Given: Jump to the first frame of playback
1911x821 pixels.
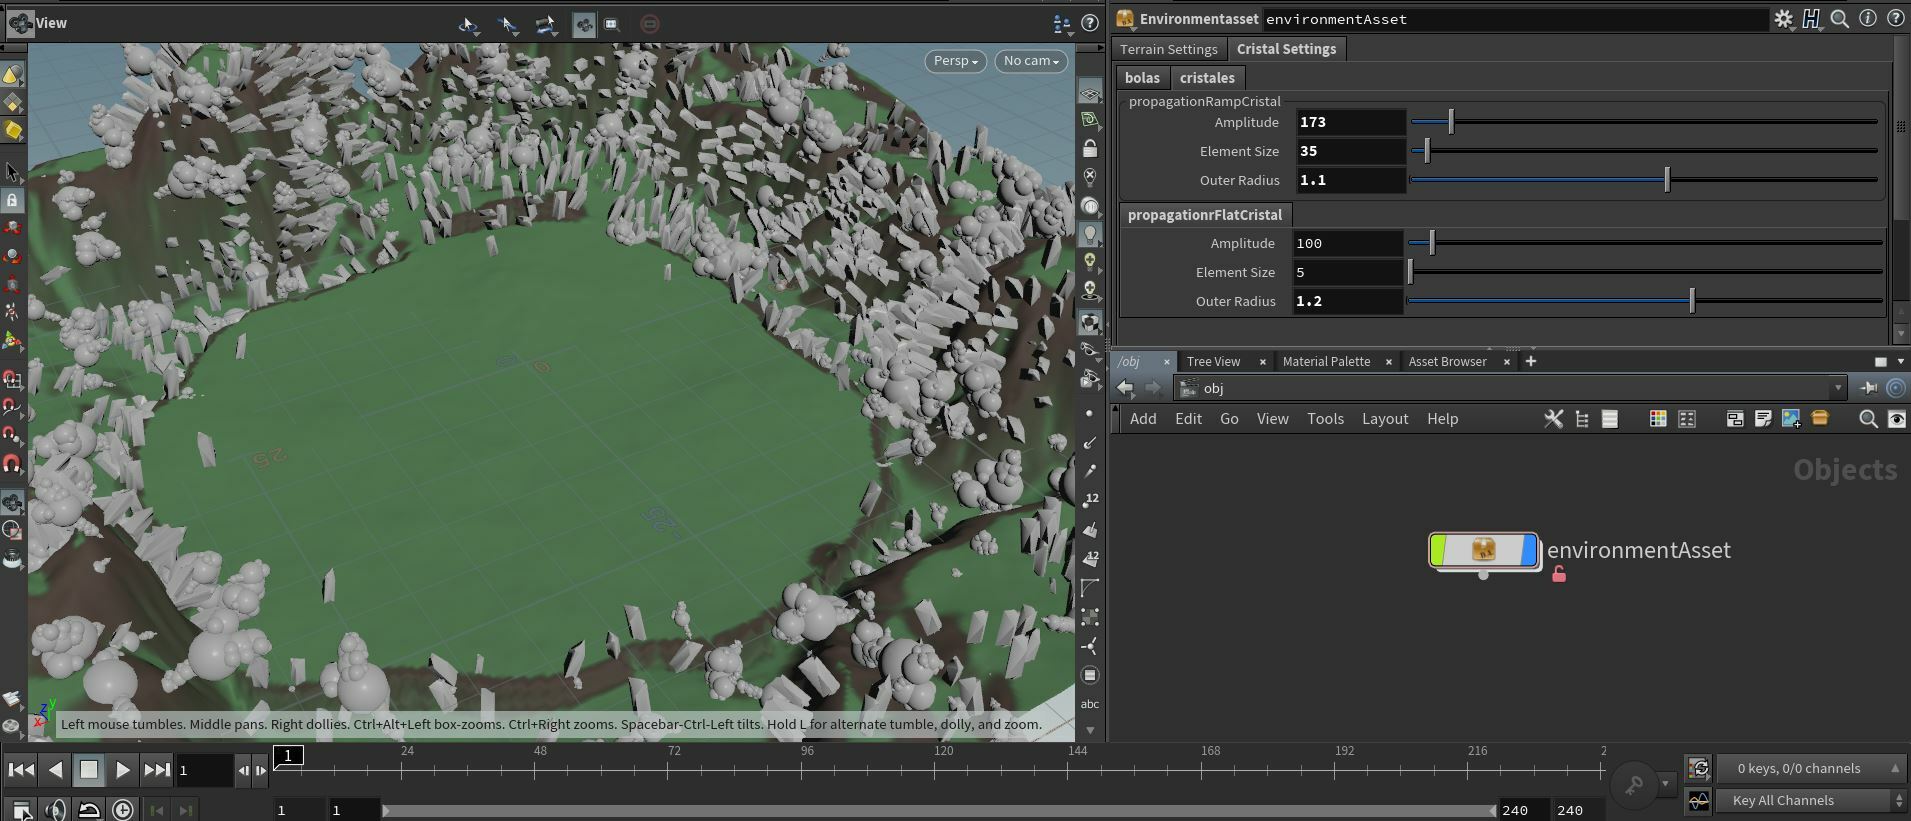Looking at the screenshot, I should pyautogui.click(x=21, y=770).
